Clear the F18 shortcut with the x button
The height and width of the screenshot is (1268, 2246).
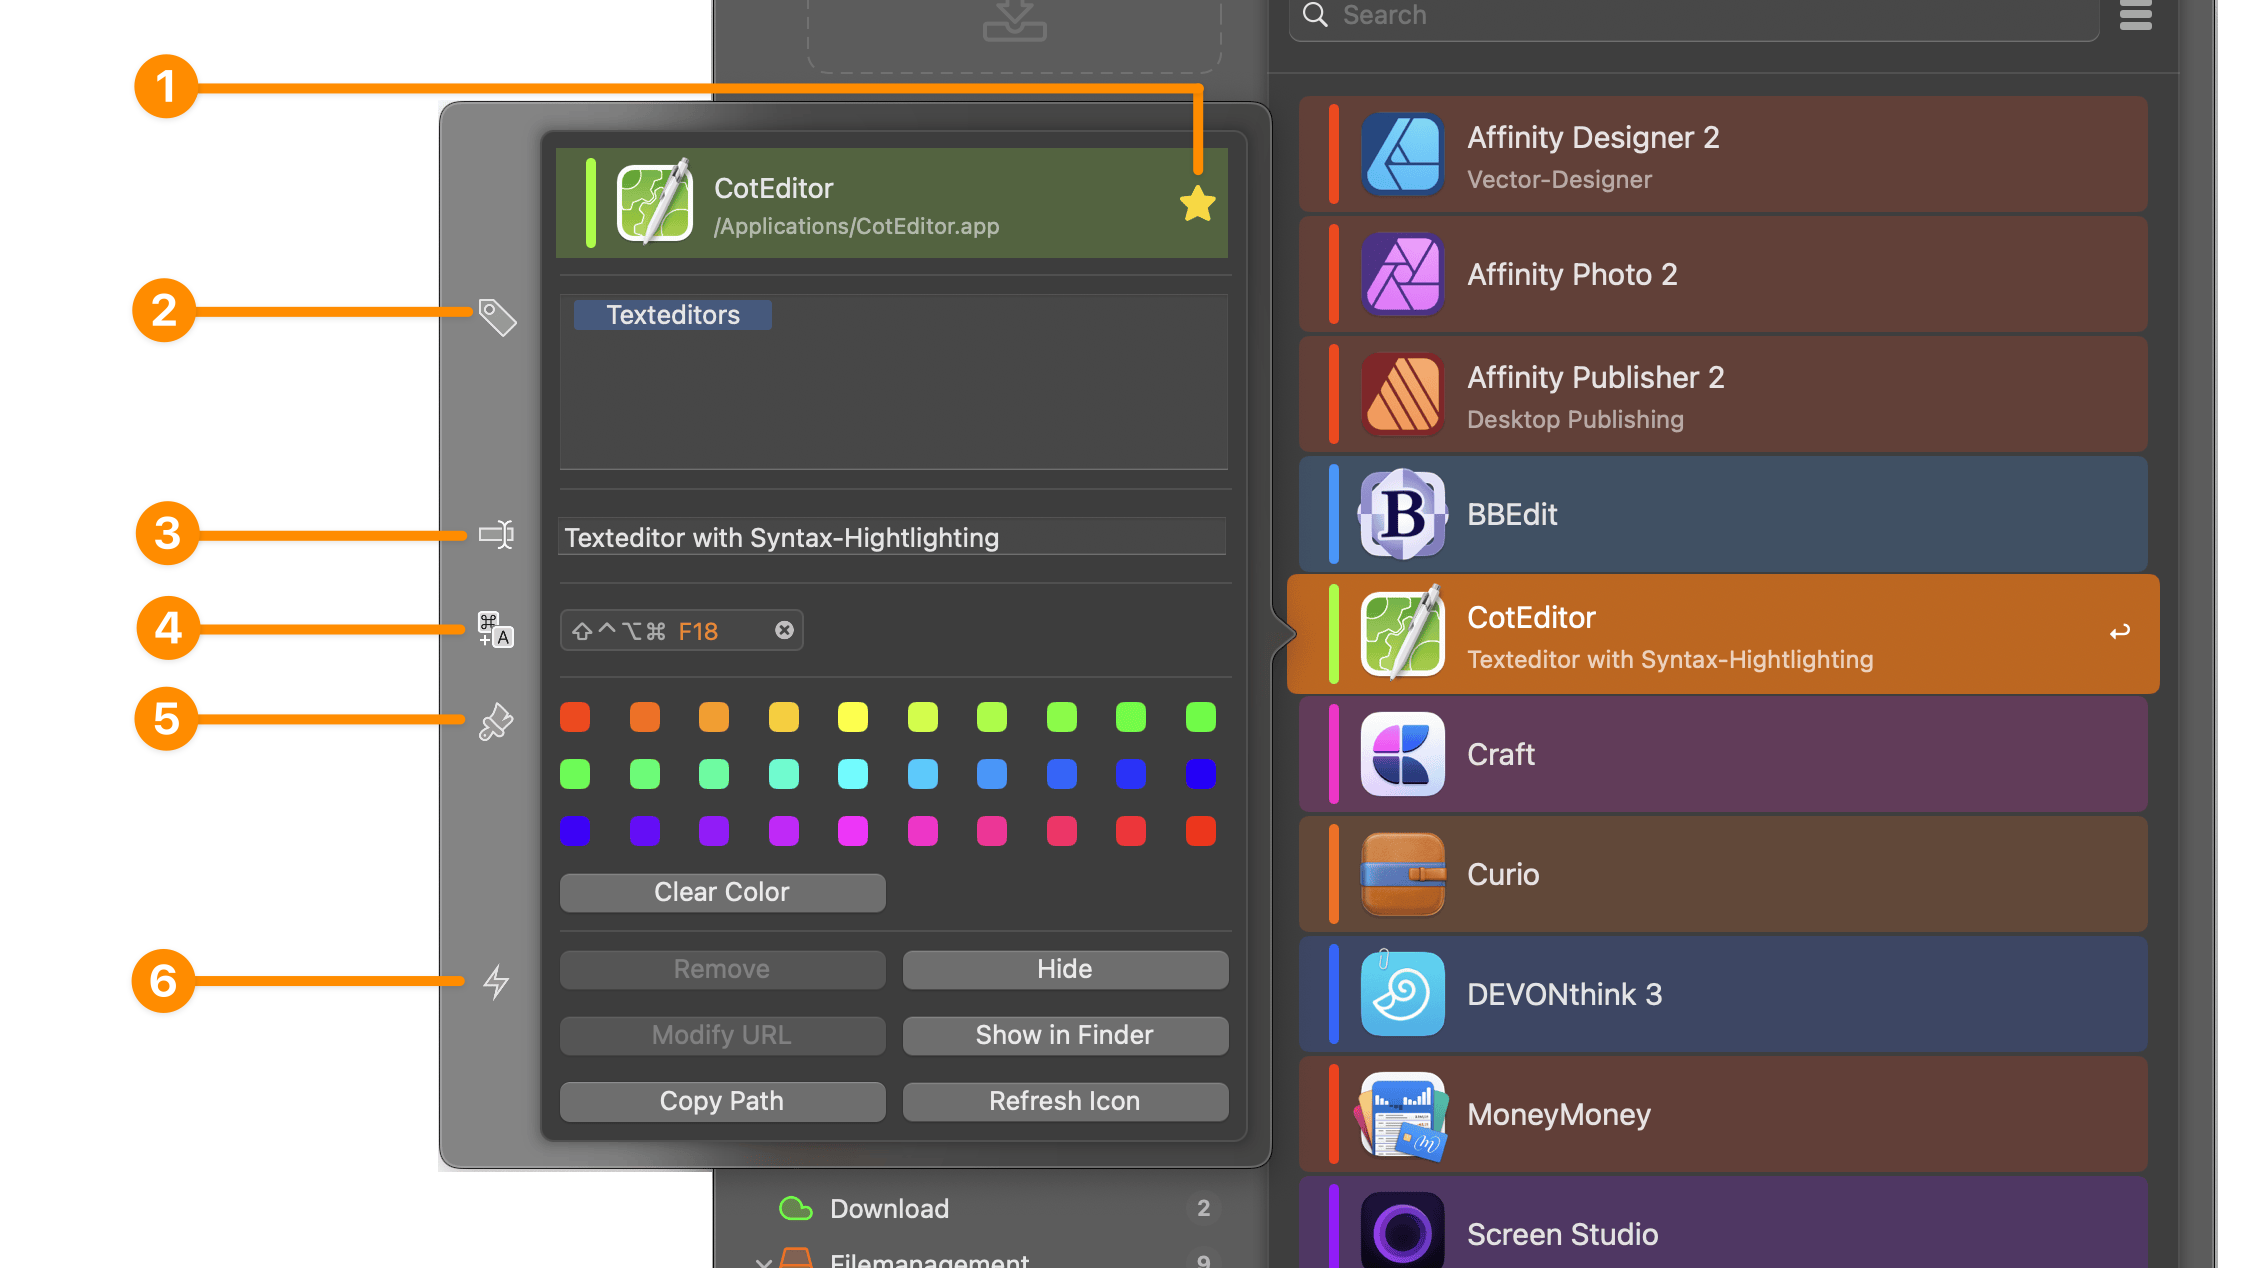click(784, 630)
